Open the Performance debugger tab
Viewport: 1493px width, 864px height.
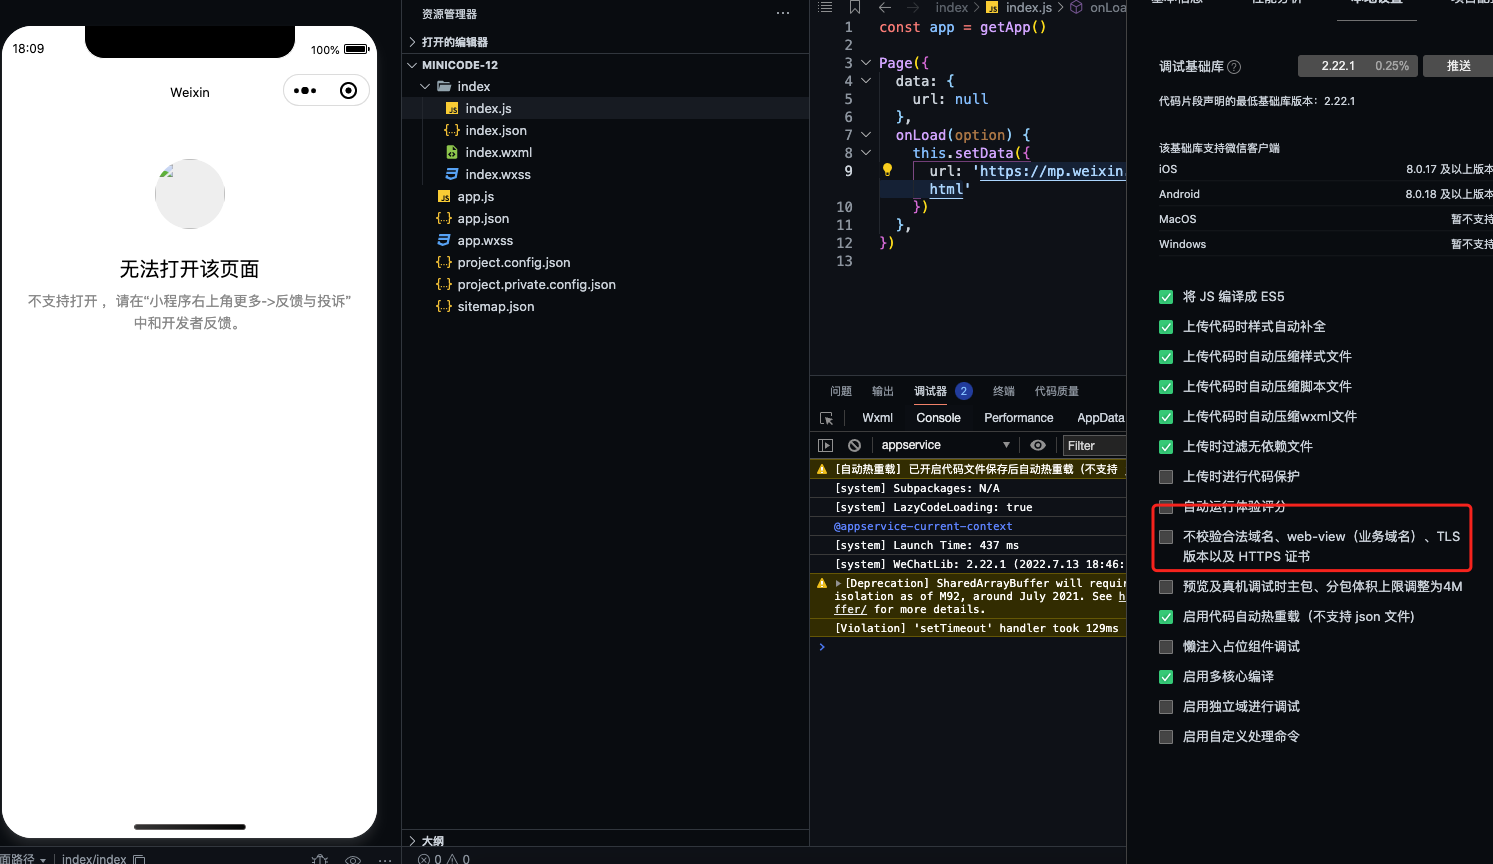pos(1018,418)
